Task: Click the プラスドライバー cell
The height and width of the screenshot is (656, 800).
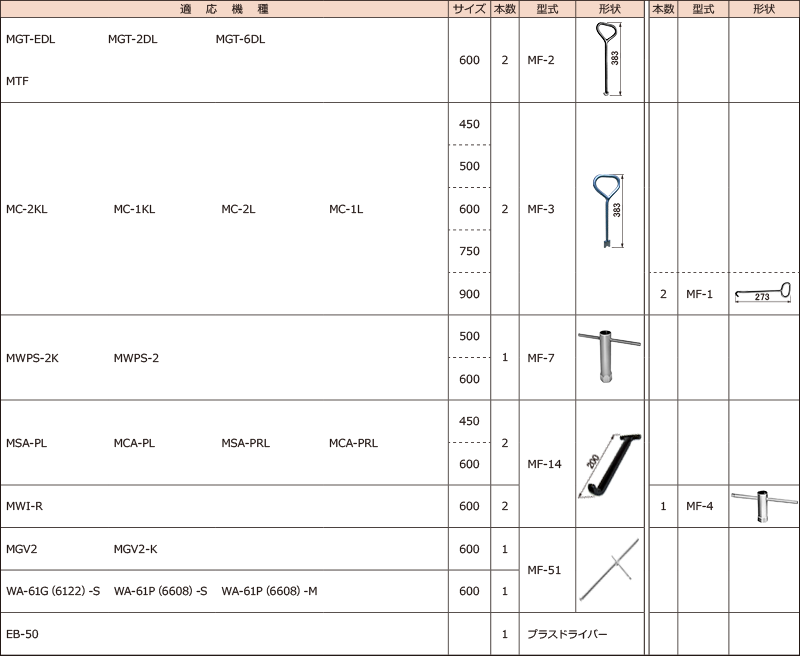Action: tap(582, 634)
